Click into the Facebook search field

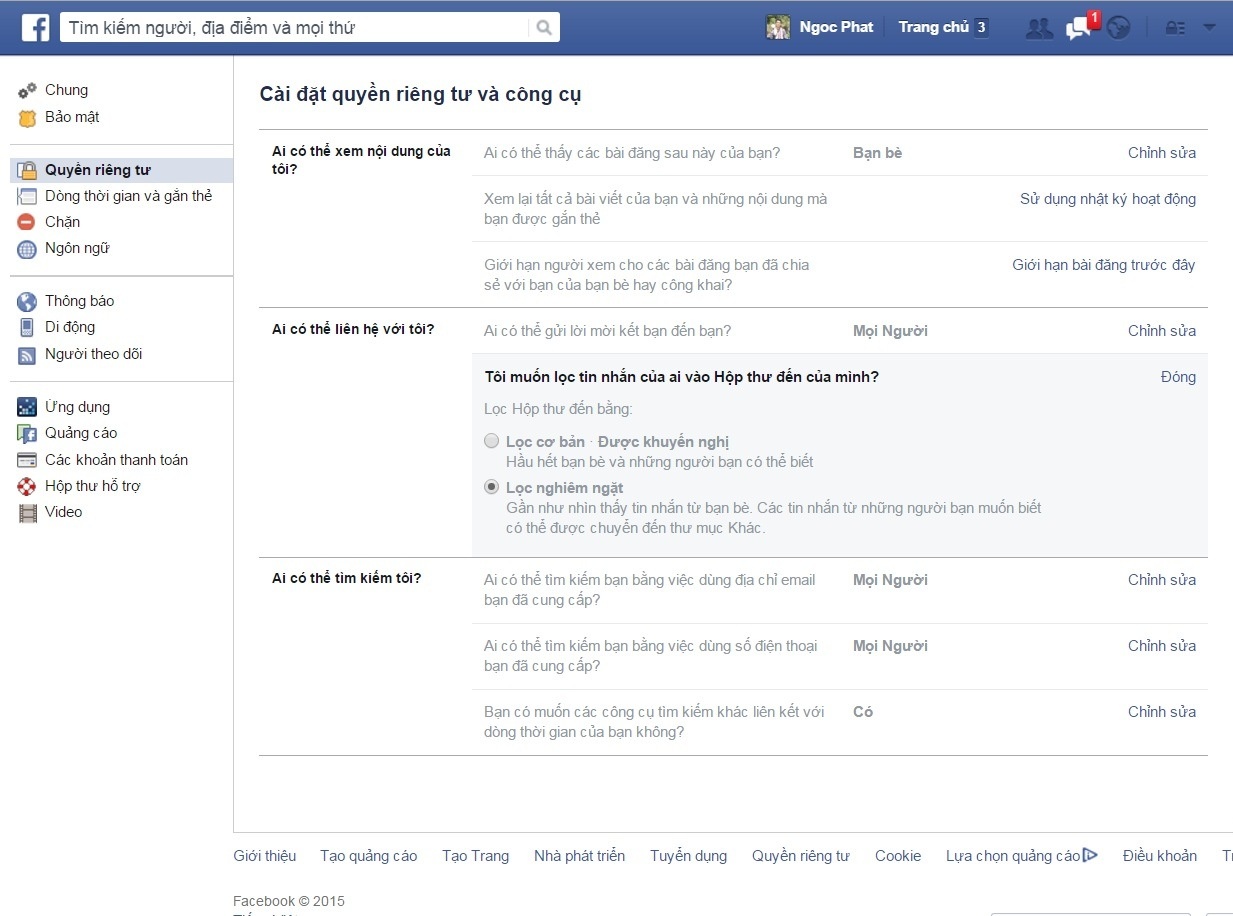pos(295,28)
